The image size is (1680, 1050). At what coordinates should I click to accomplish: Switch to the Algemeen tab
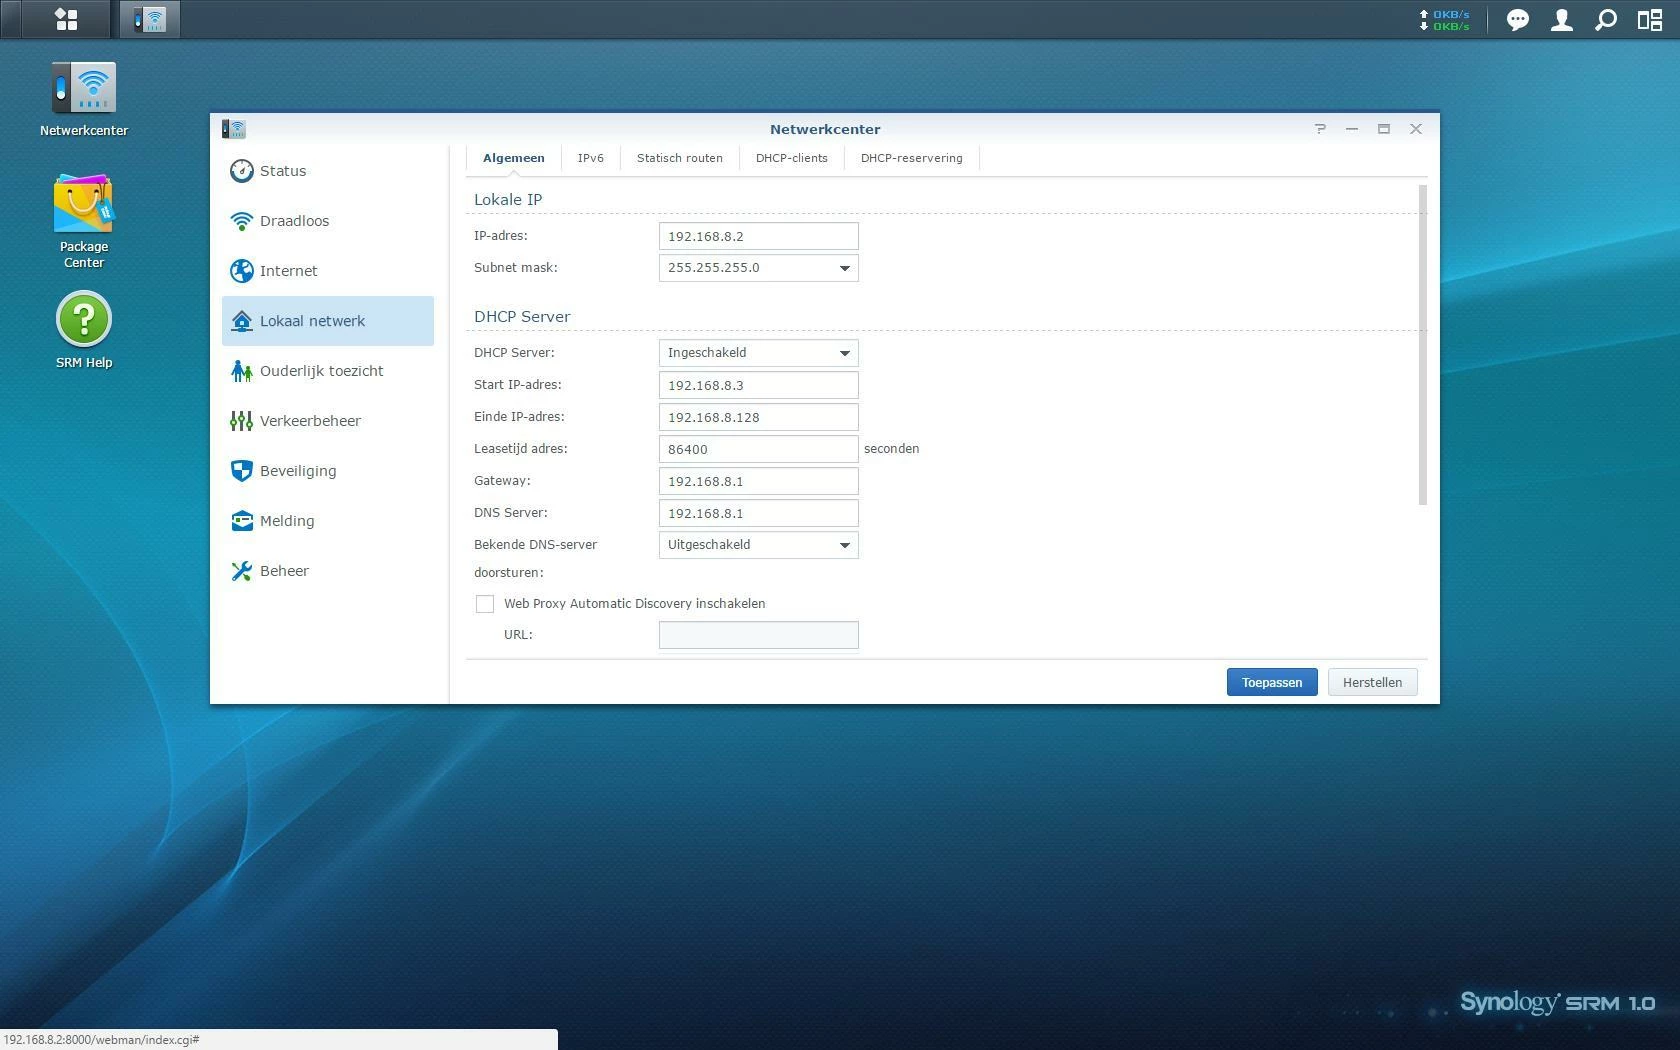pyautogui.click(x=514, y=158)
